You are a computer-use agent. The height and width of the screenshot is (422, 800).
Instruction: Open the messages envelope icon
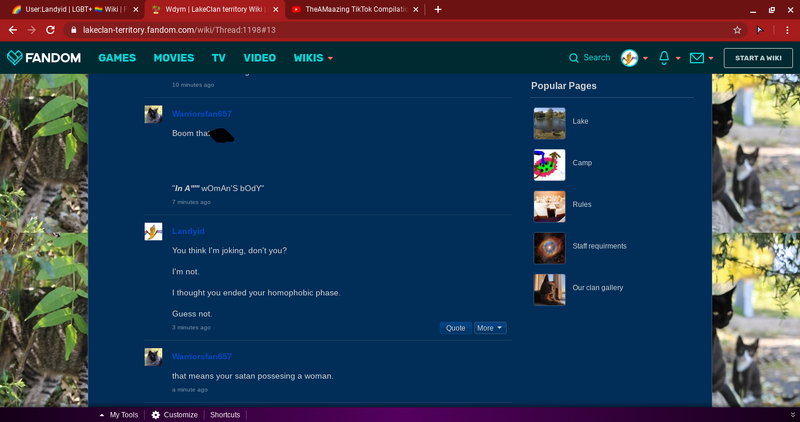click(x=697, y=58)
